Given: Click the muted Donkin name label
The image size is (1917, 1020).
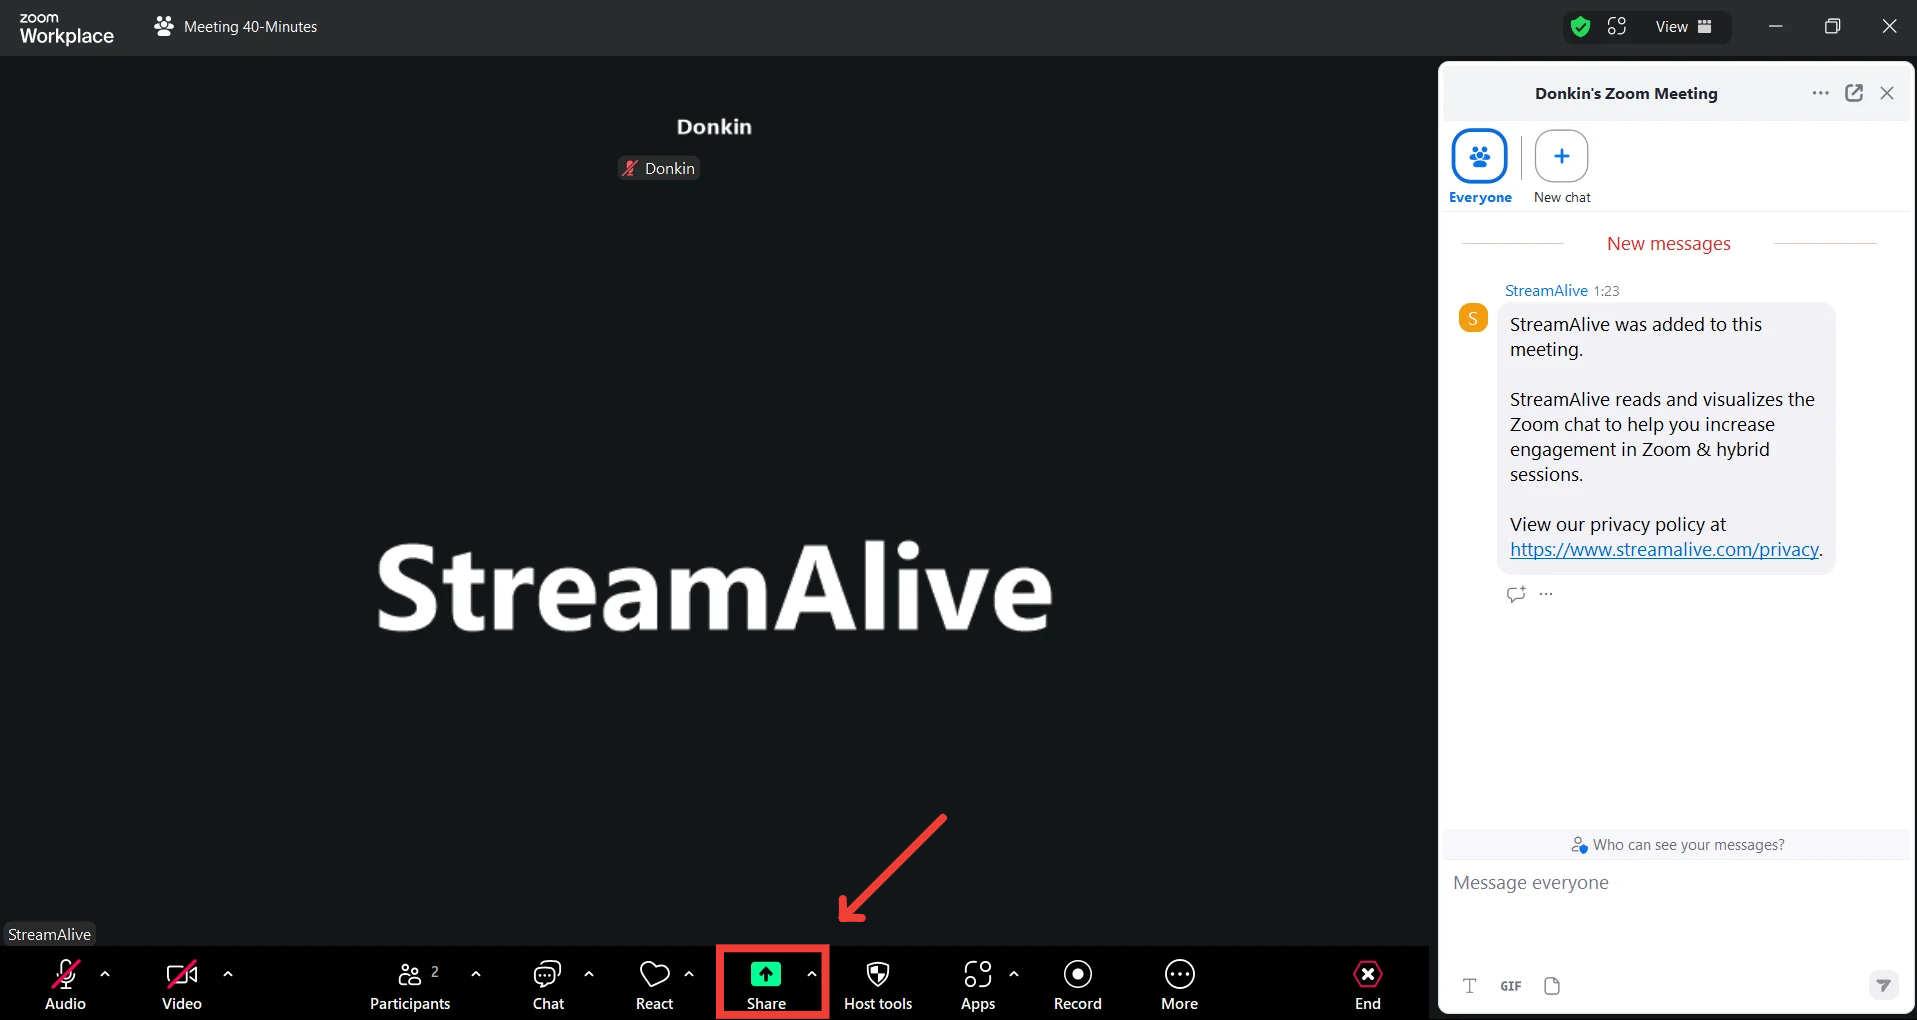Looking at the screenshot, I should [658, 168].
